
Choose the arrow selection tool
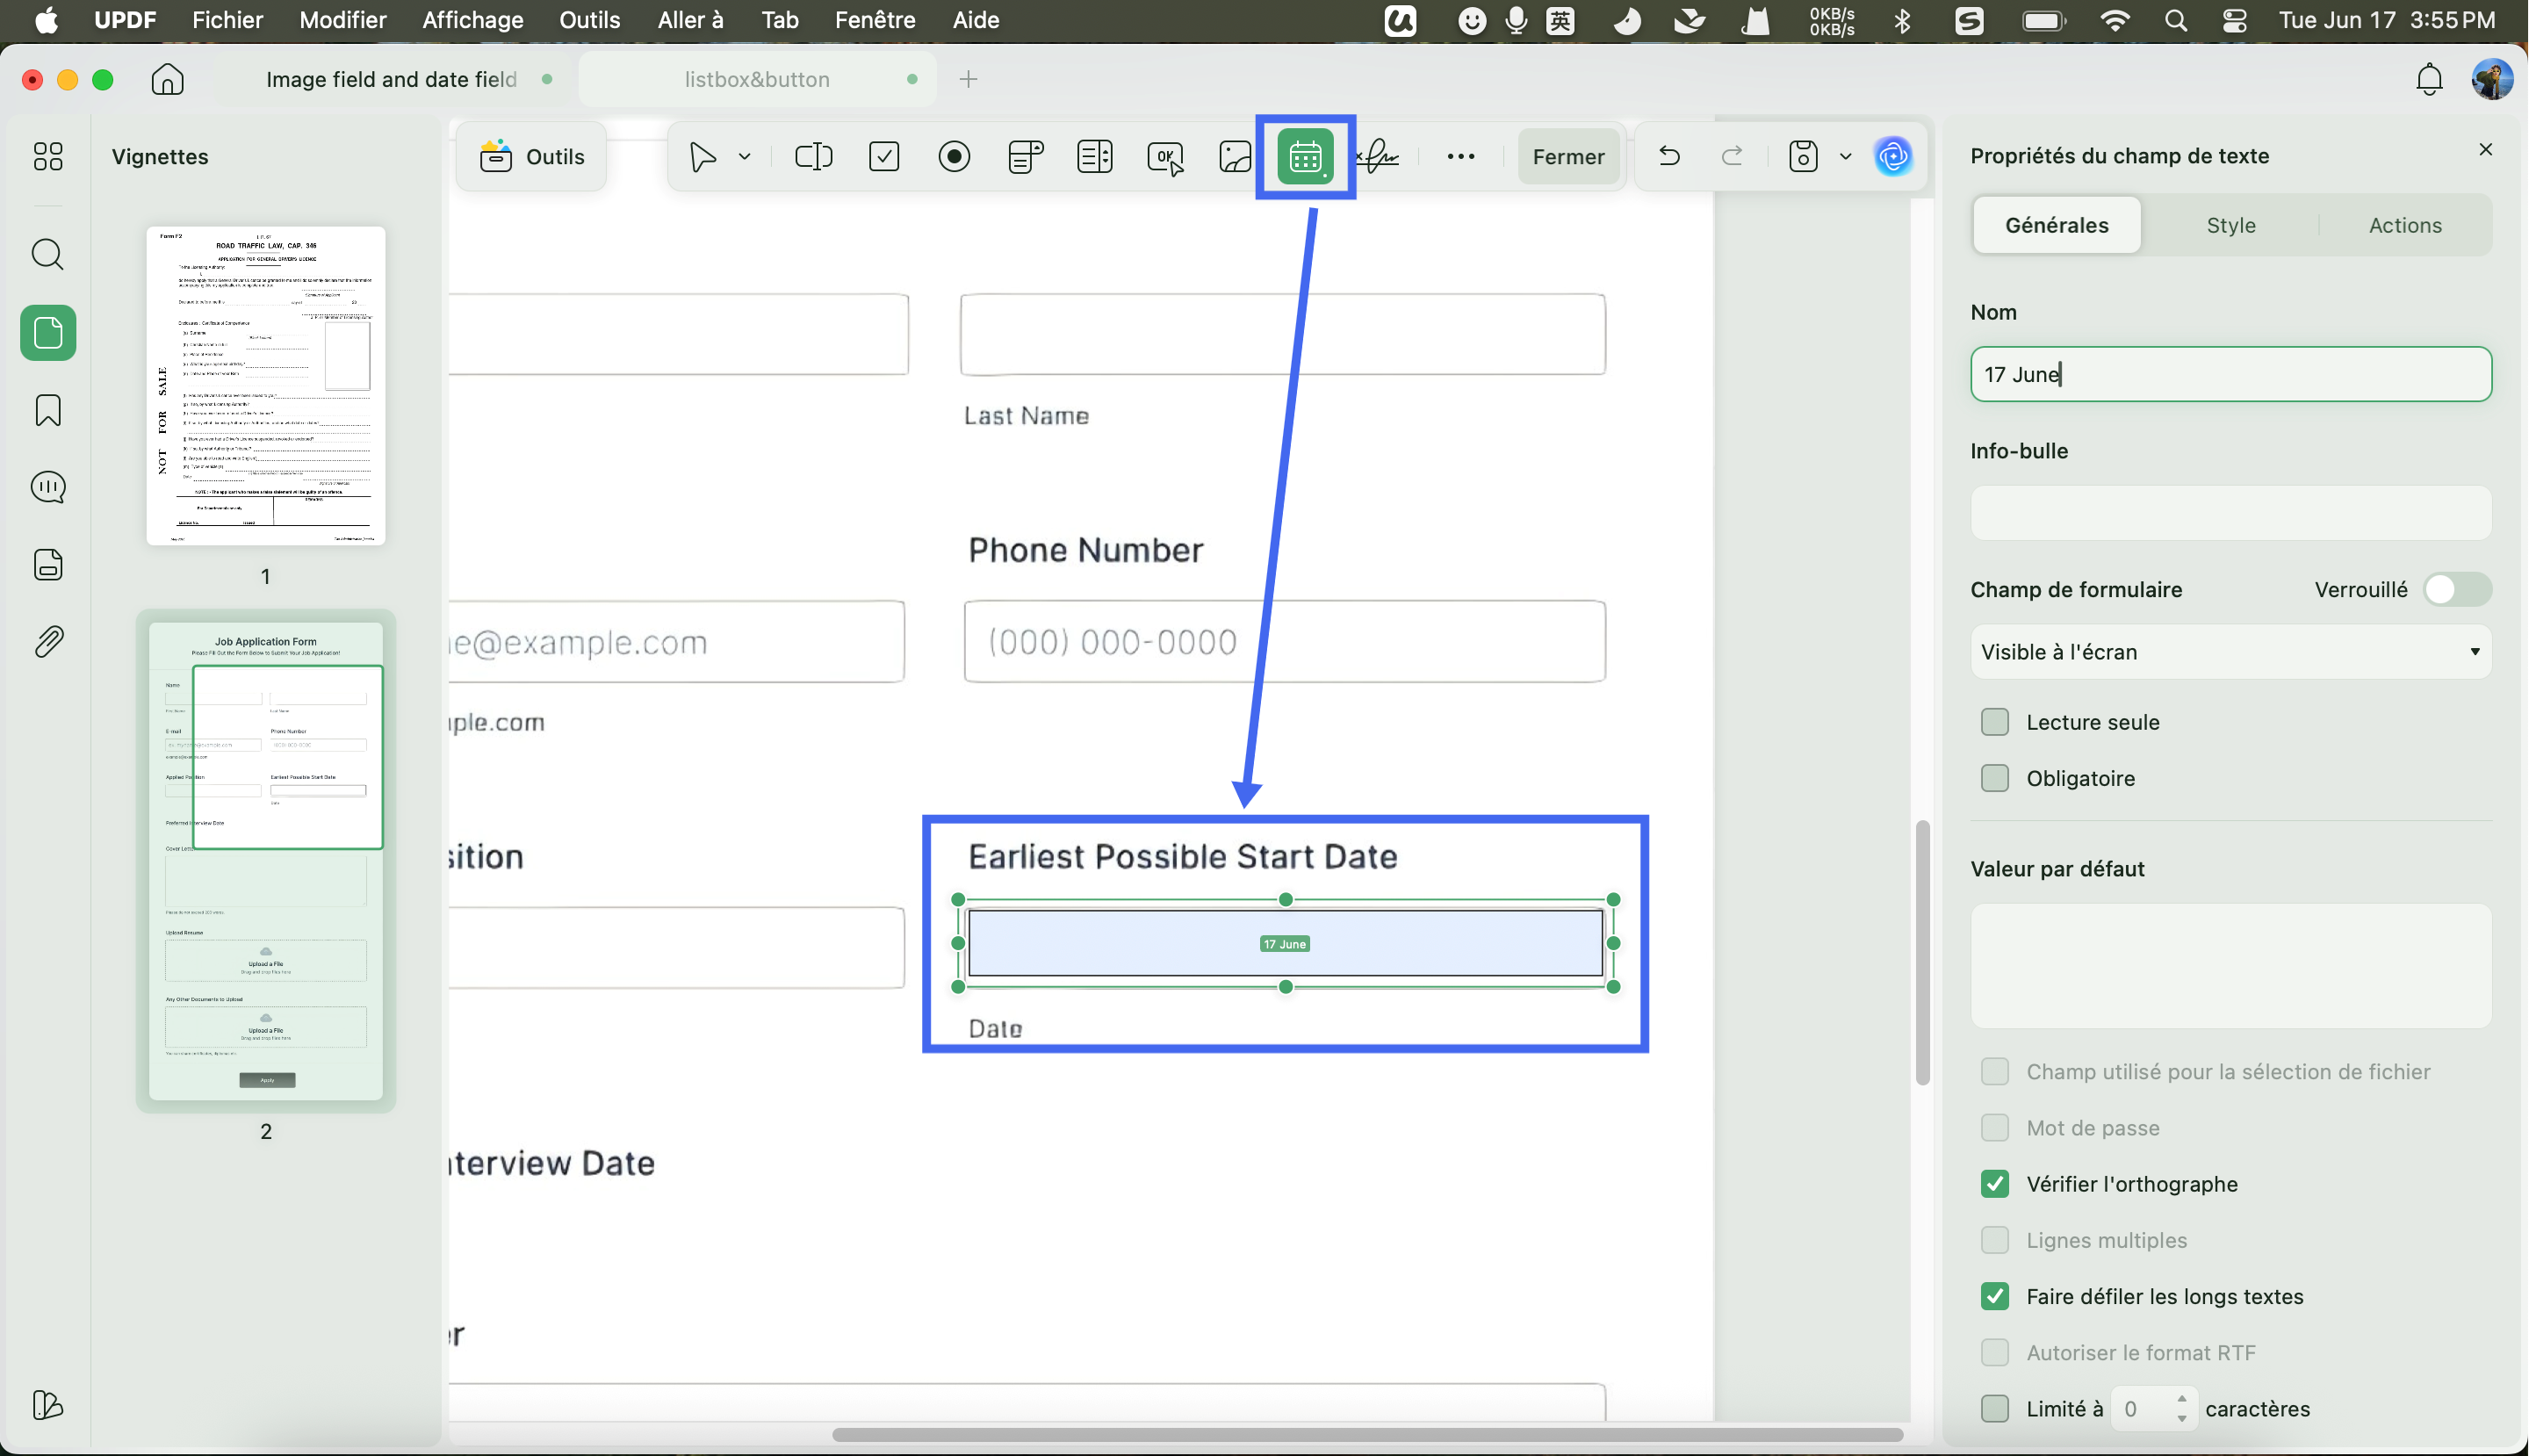[x=703, y=156]
